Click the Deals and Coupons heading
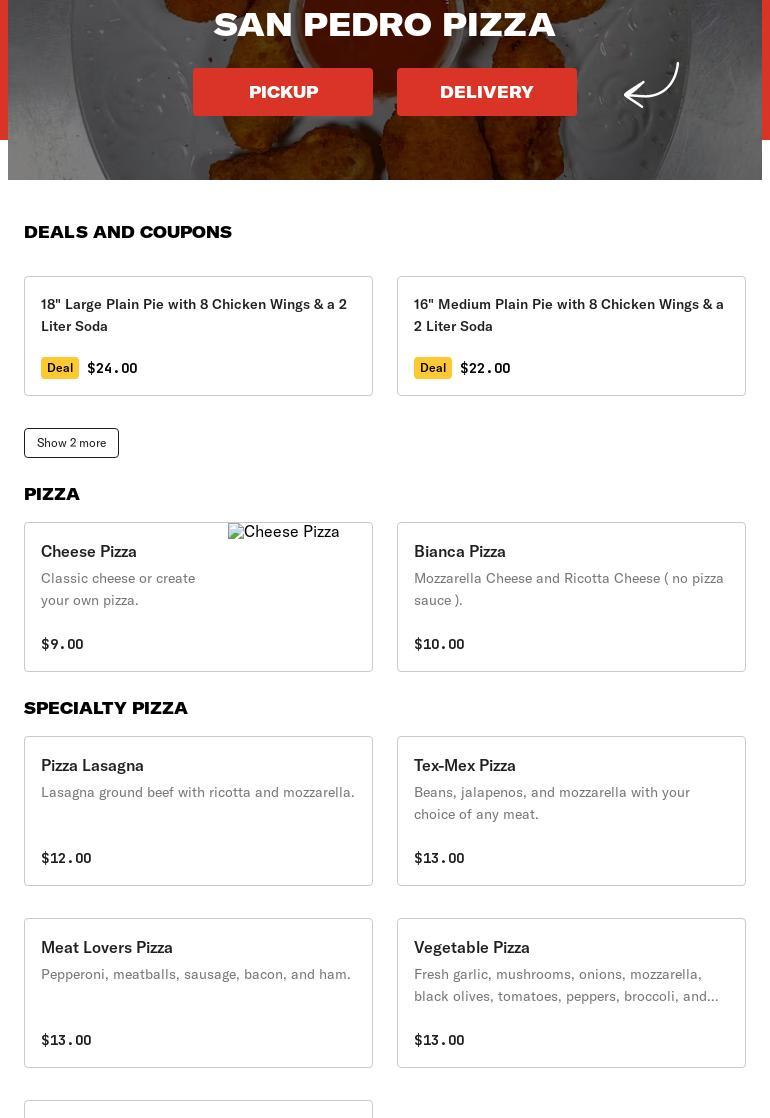The image size is (770, 1118). click(128, 232)
